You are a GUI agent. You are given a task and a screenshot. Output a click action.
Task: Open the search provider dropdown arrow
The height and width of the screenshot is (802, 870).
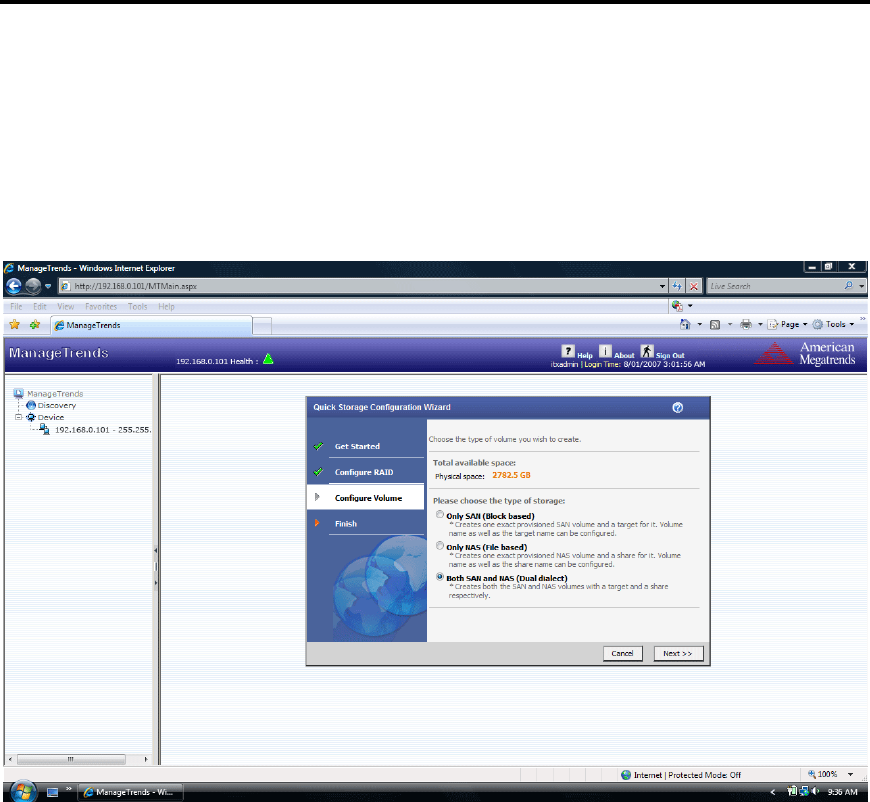861,286
